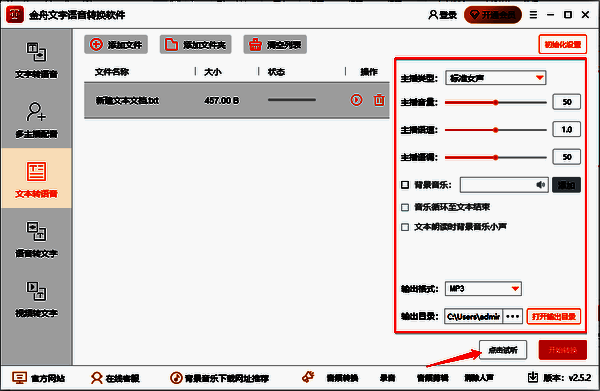Open the 在线客服 support link
600x391 pixels.
115,378
